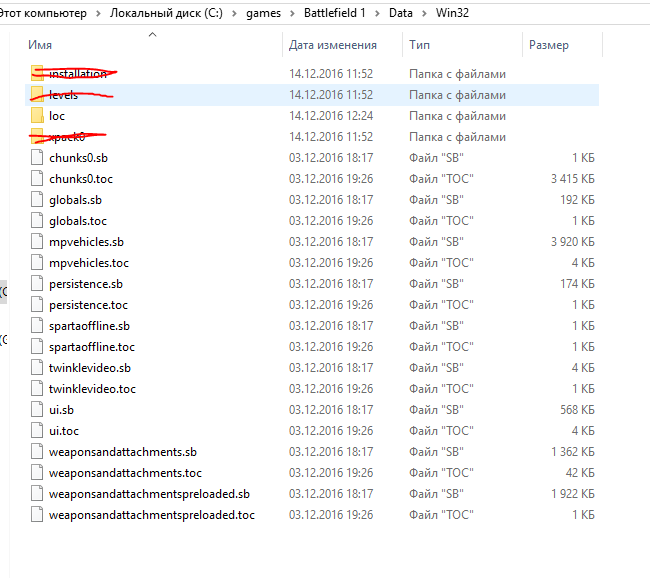Image resolution: width=650 pixels, height=578 pixels.
Task: Click the chunks0.sb file icon
Action: (37, 157)
